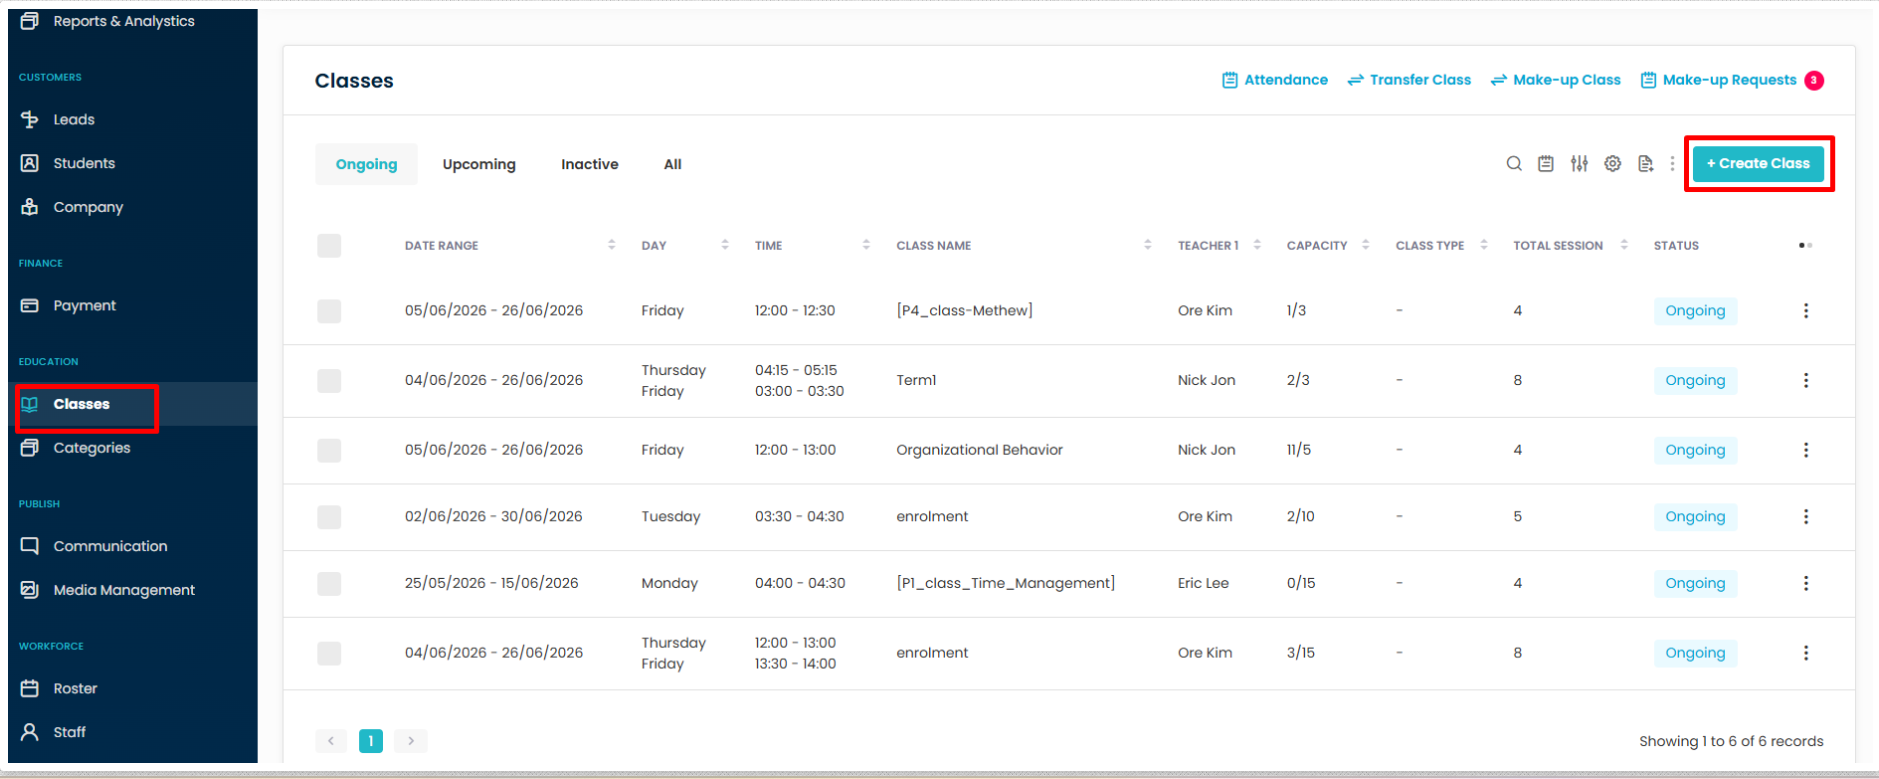The width and height of the screenshot is (1879, 779).
Task: Sort by the Class Type column
Action: 1484,245
